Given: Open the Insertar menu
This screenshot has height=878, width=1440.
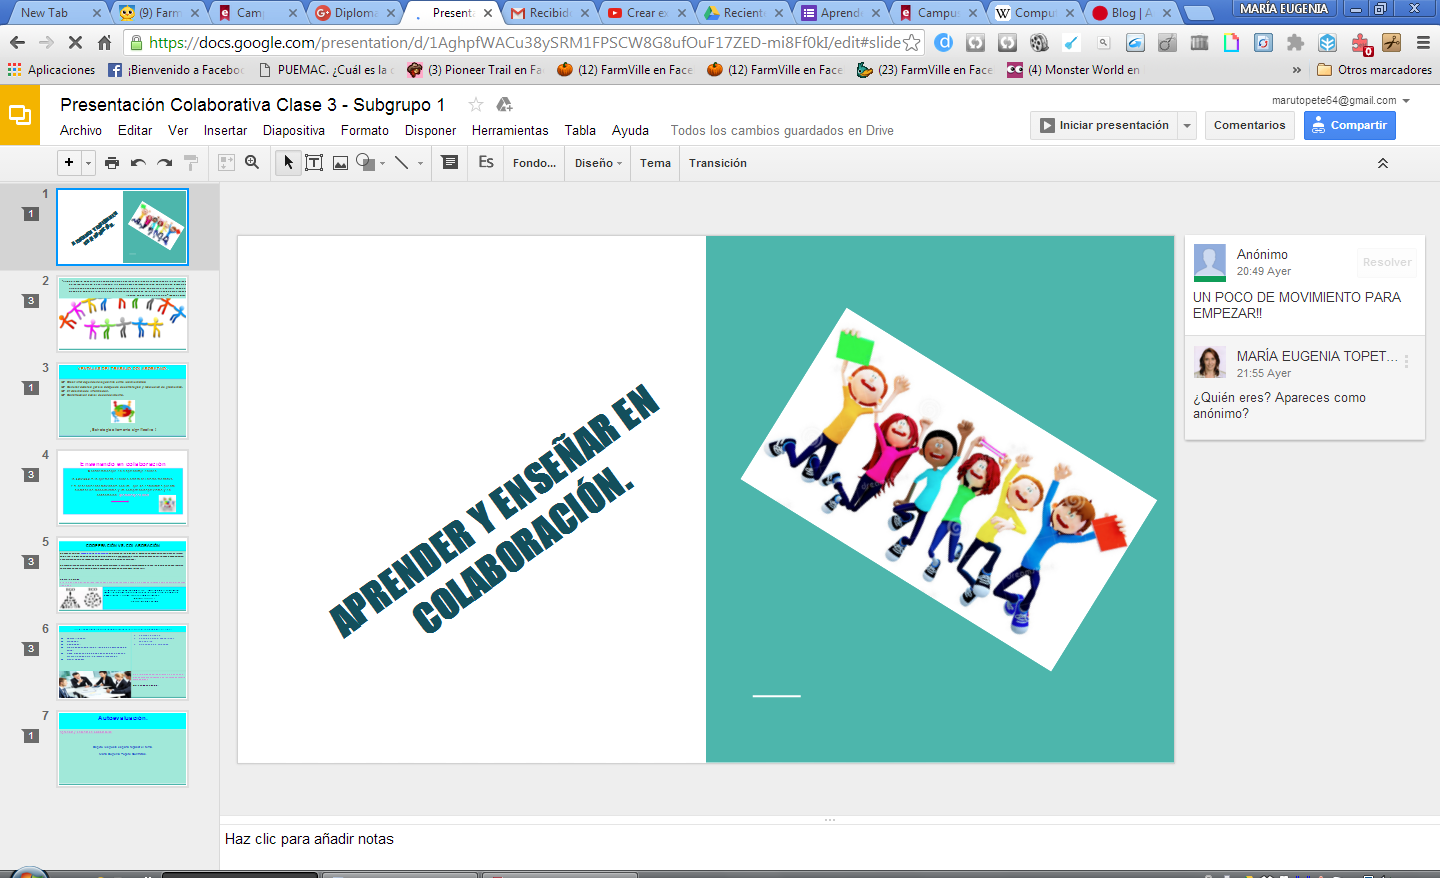Looking at the screenshot, I should point(225,131).
